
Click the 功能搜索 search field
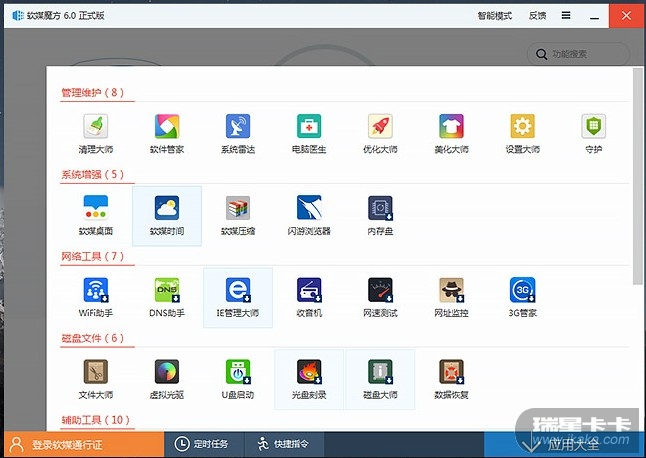578,54
